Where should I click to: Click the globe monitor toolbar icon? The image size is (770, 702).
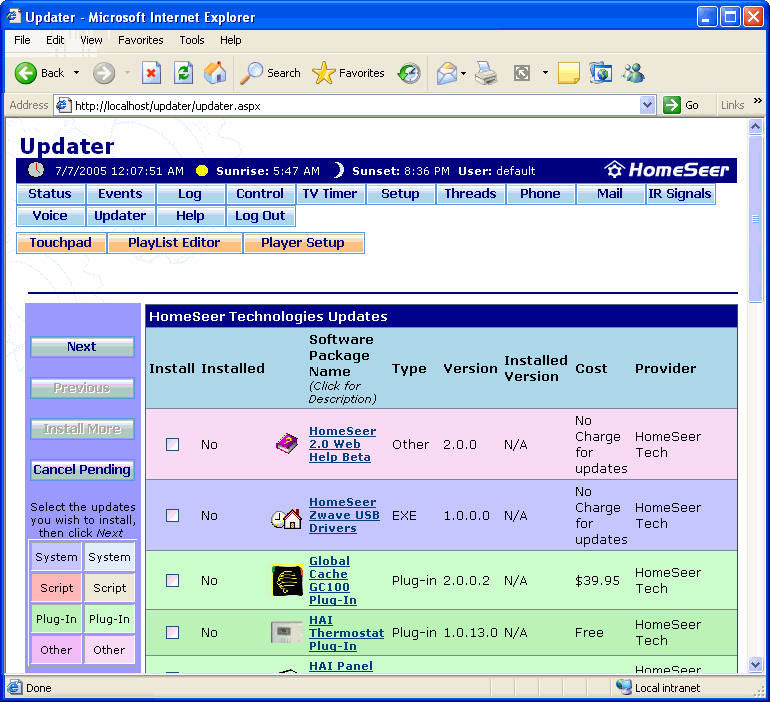click(x=601, y=73)
